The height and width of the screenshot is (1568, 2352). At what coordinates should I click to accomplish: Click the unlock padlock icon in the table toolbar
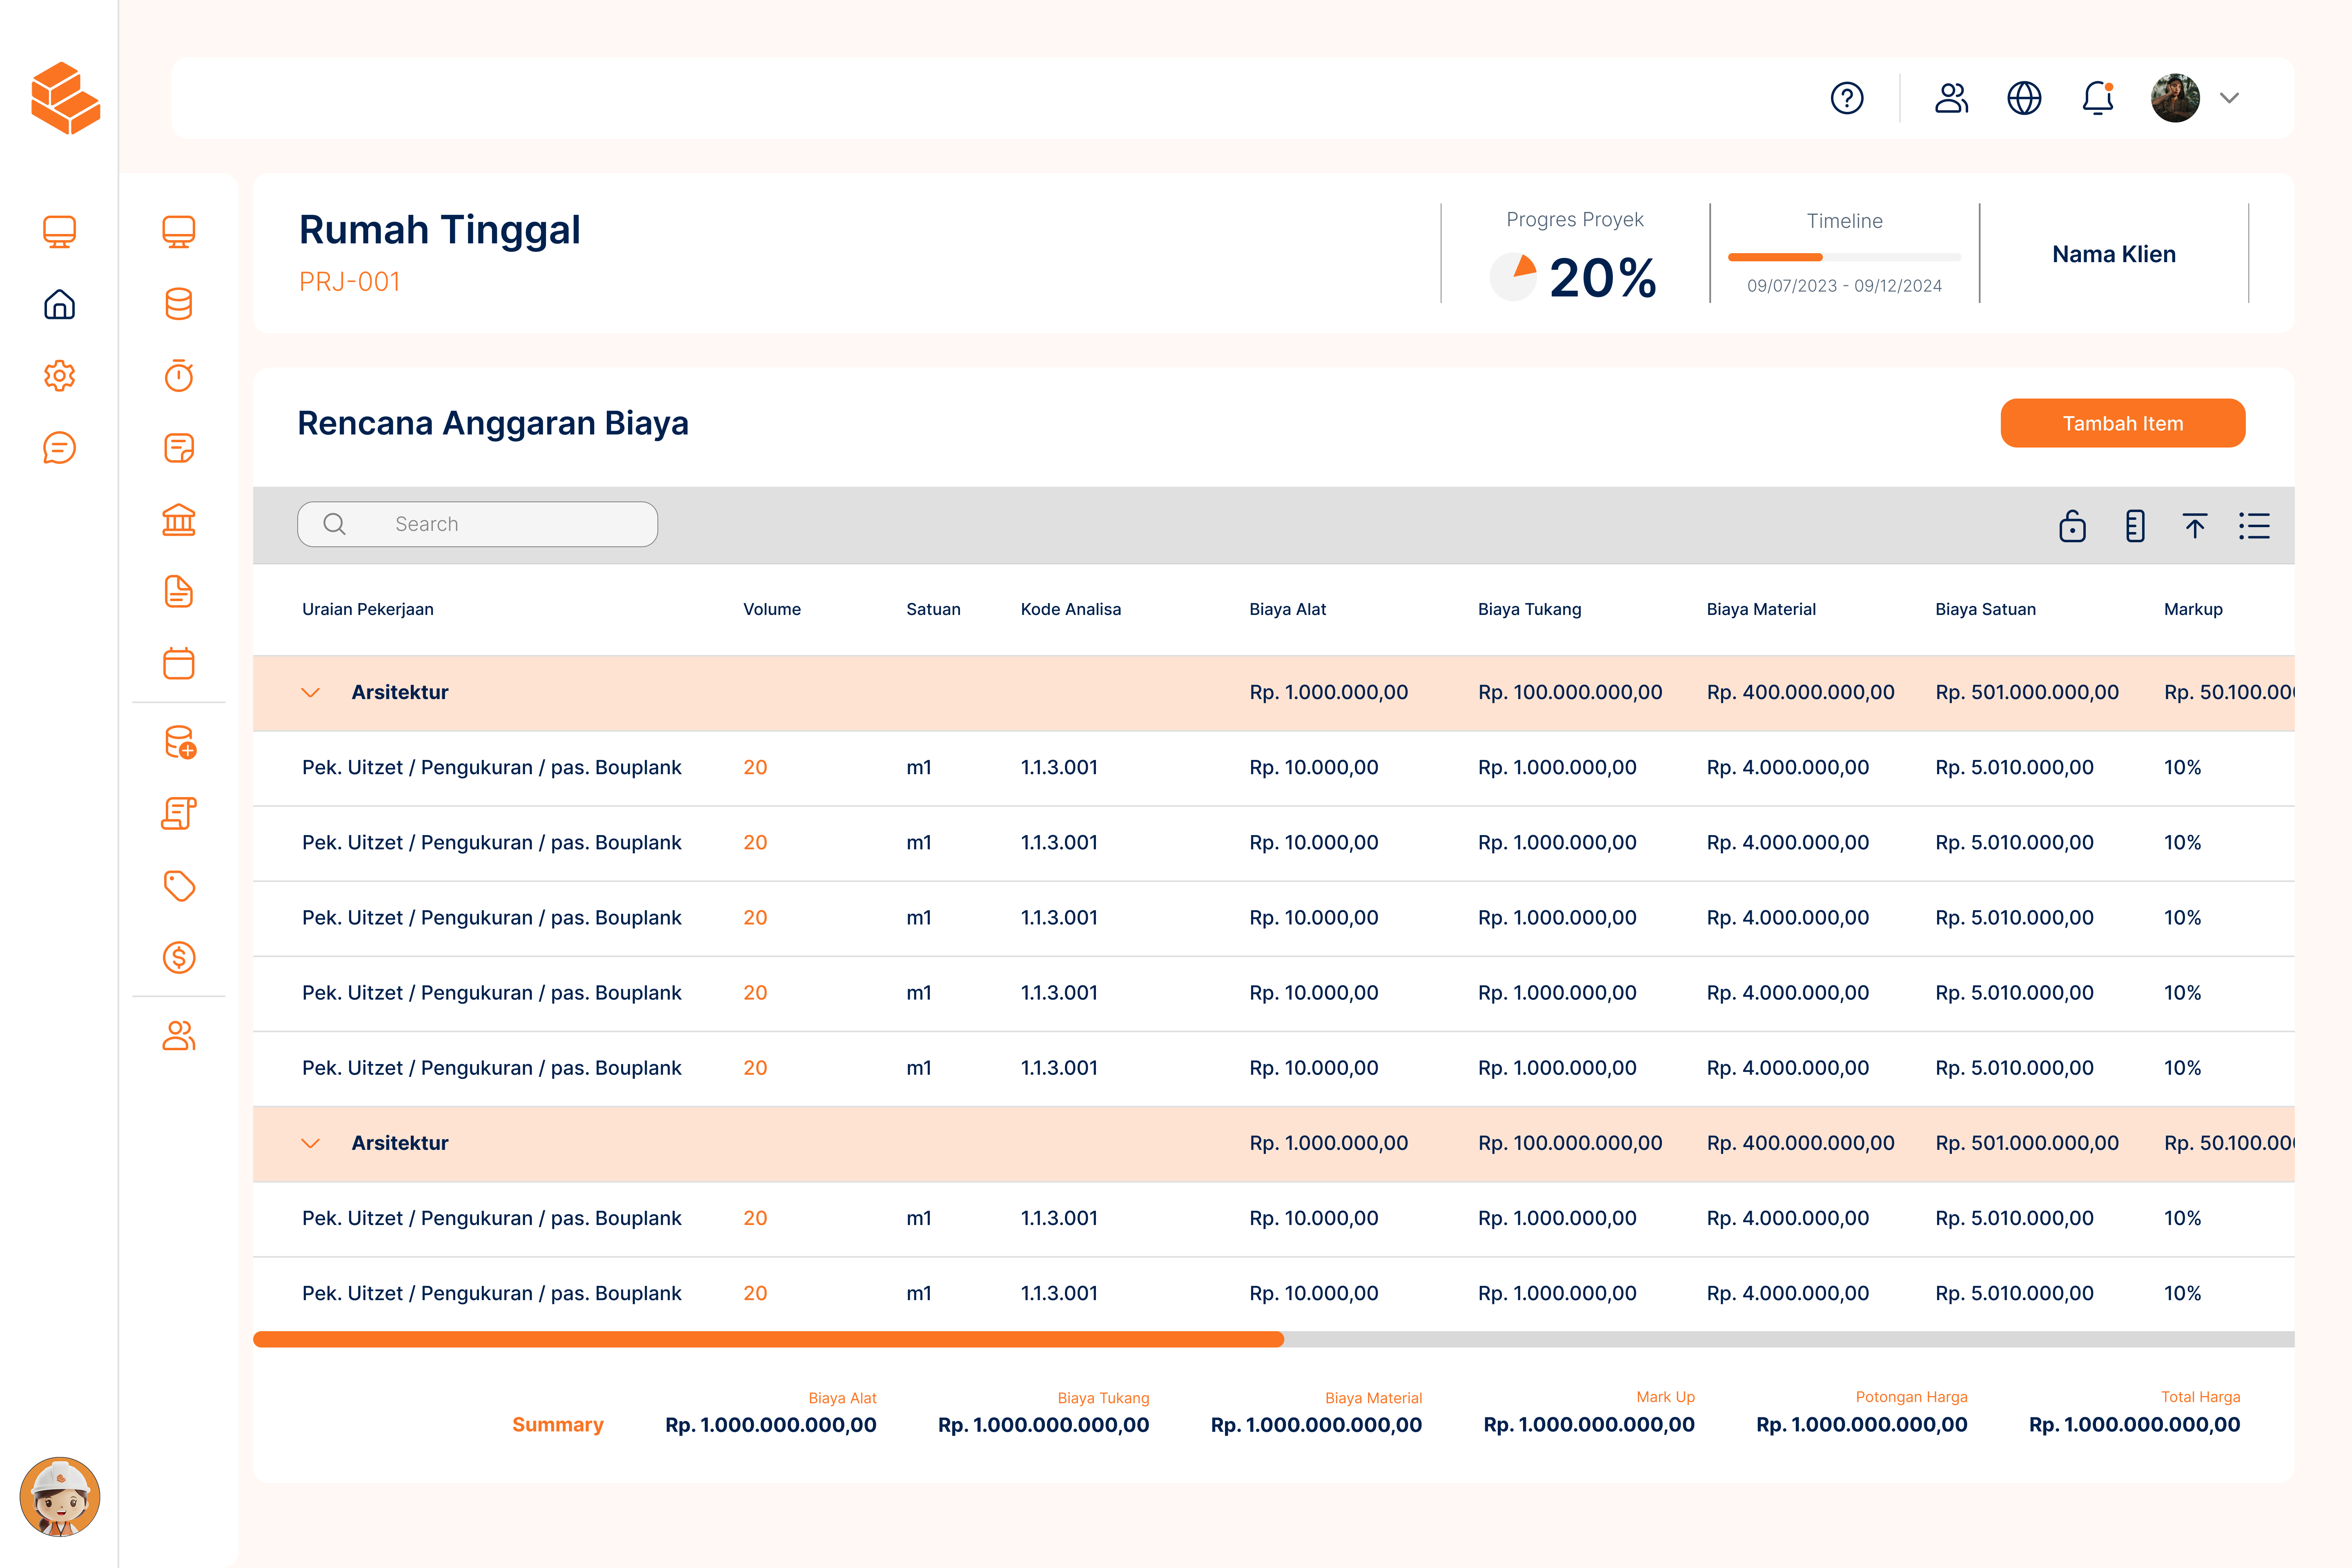point(2072,525)
